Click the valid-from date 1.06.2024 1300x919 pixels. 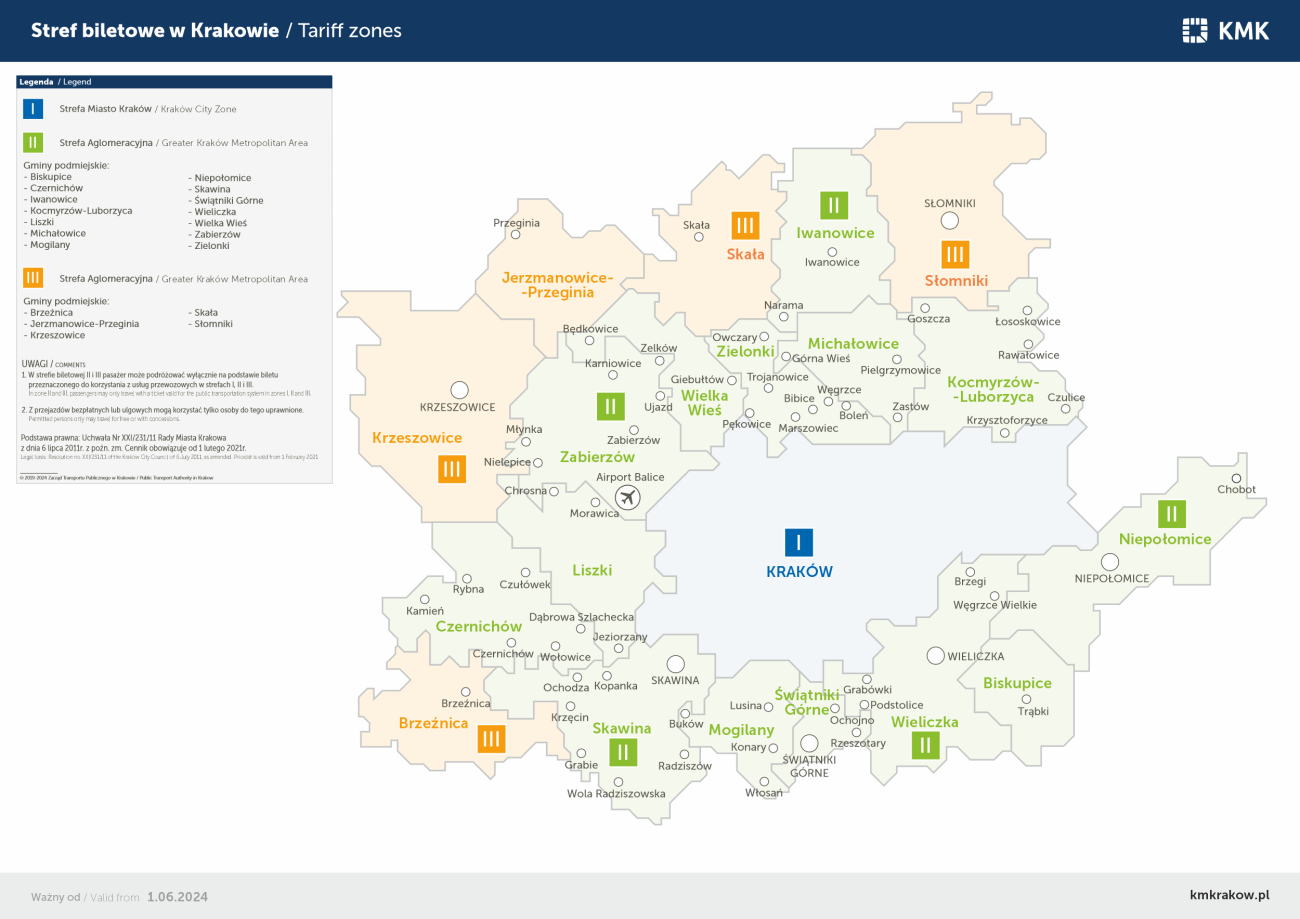[177, 897]
